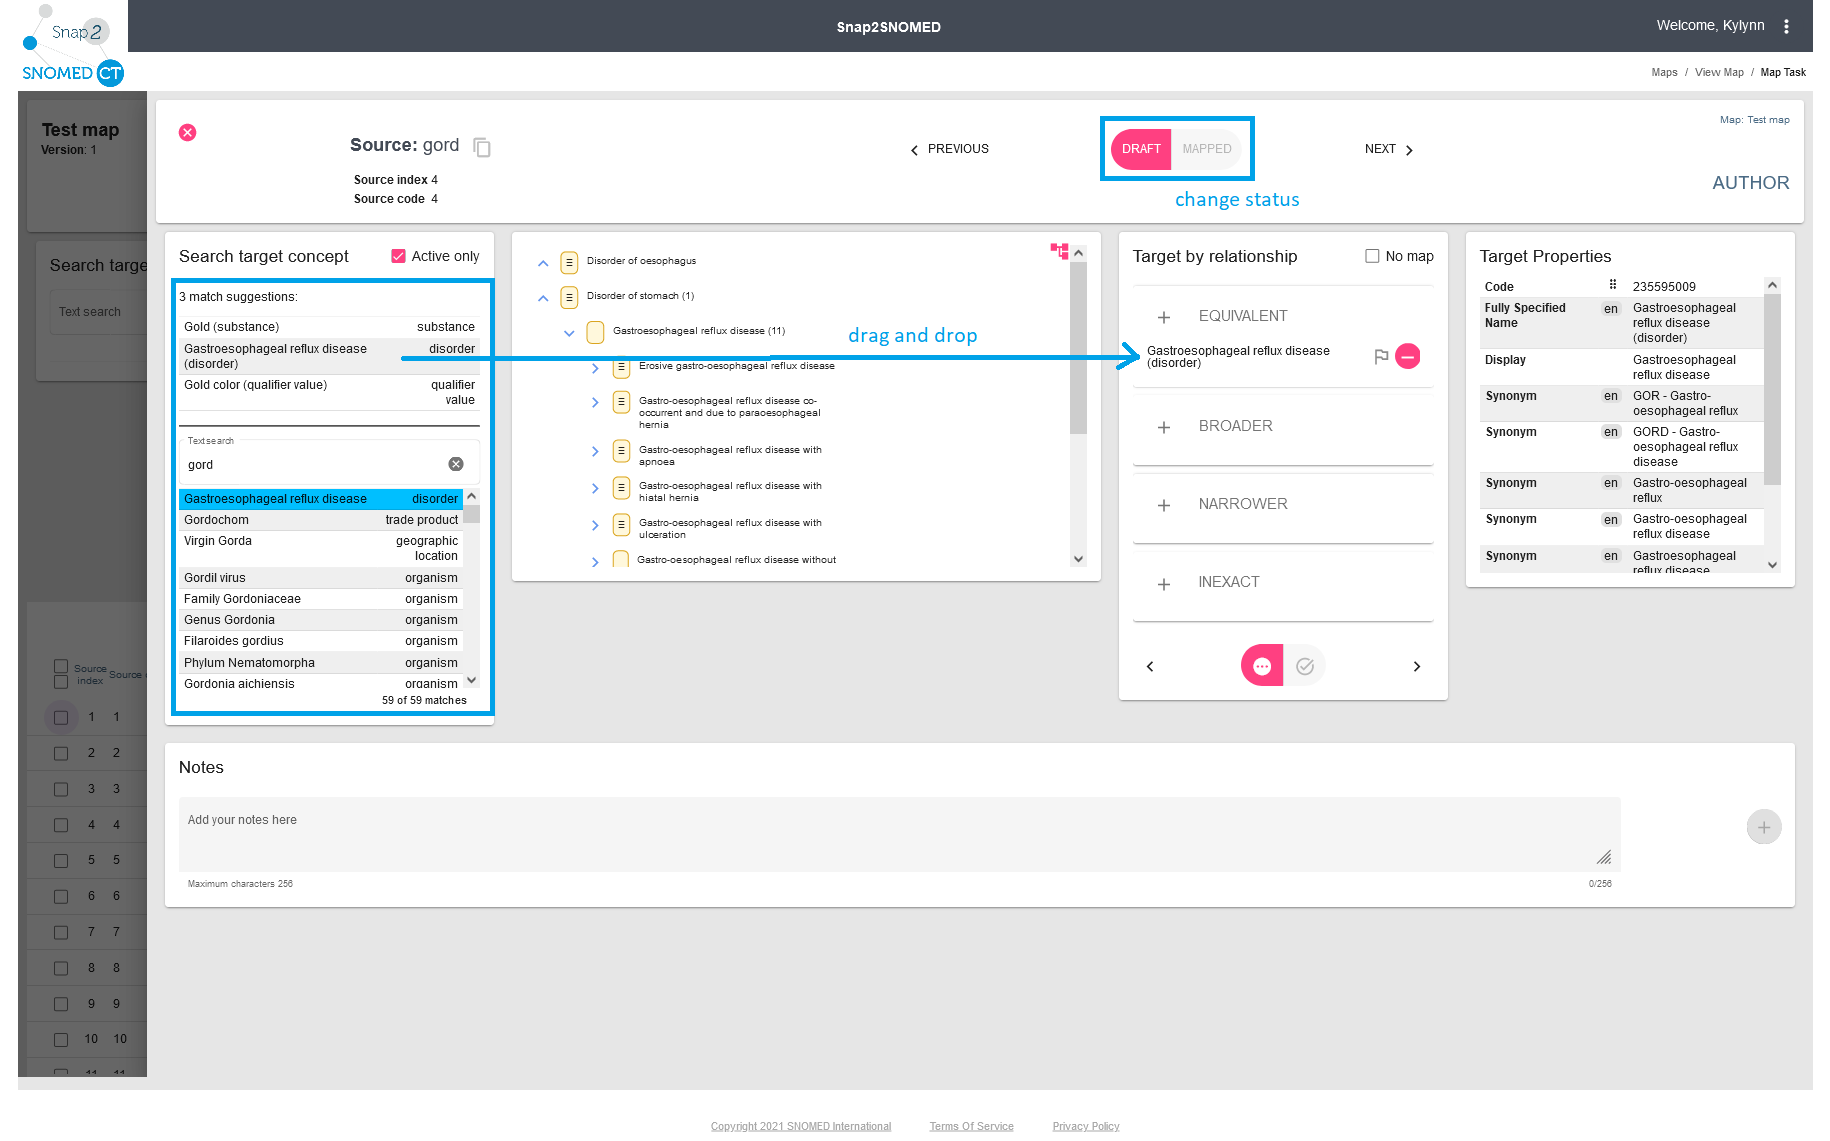Image resolution: width=1830 pixels, height=1141 pixels.
Task: Click the Erosive gastro-oesophageal reflux disease concept icon
Action: (621, 368)
